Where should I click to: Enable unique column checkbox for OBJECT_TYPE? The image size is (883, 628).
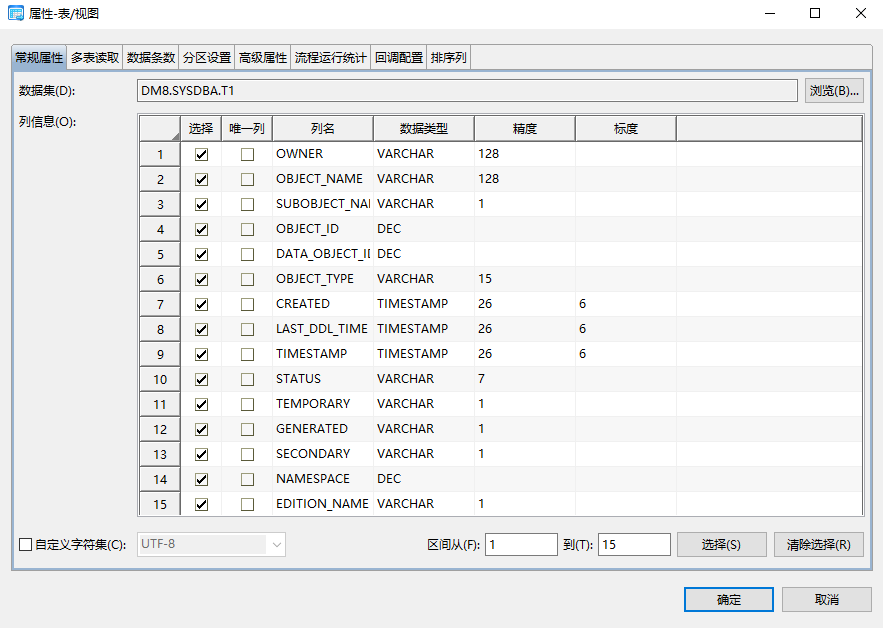tap(247, 279)
